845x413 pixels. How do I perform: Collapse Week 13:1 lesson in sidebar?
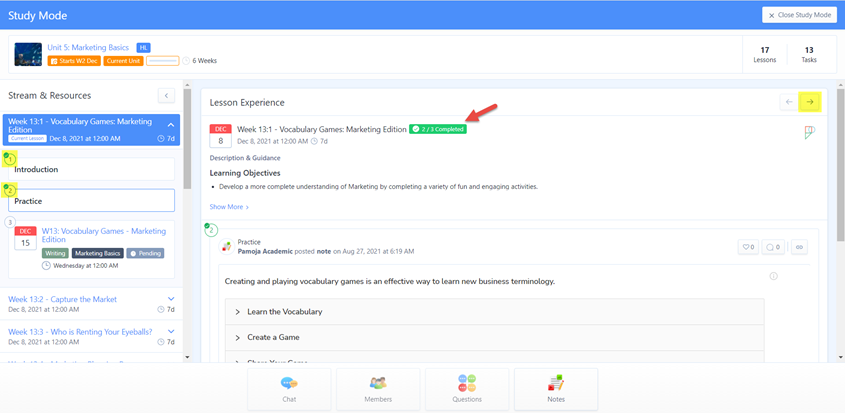pos(171,125)
